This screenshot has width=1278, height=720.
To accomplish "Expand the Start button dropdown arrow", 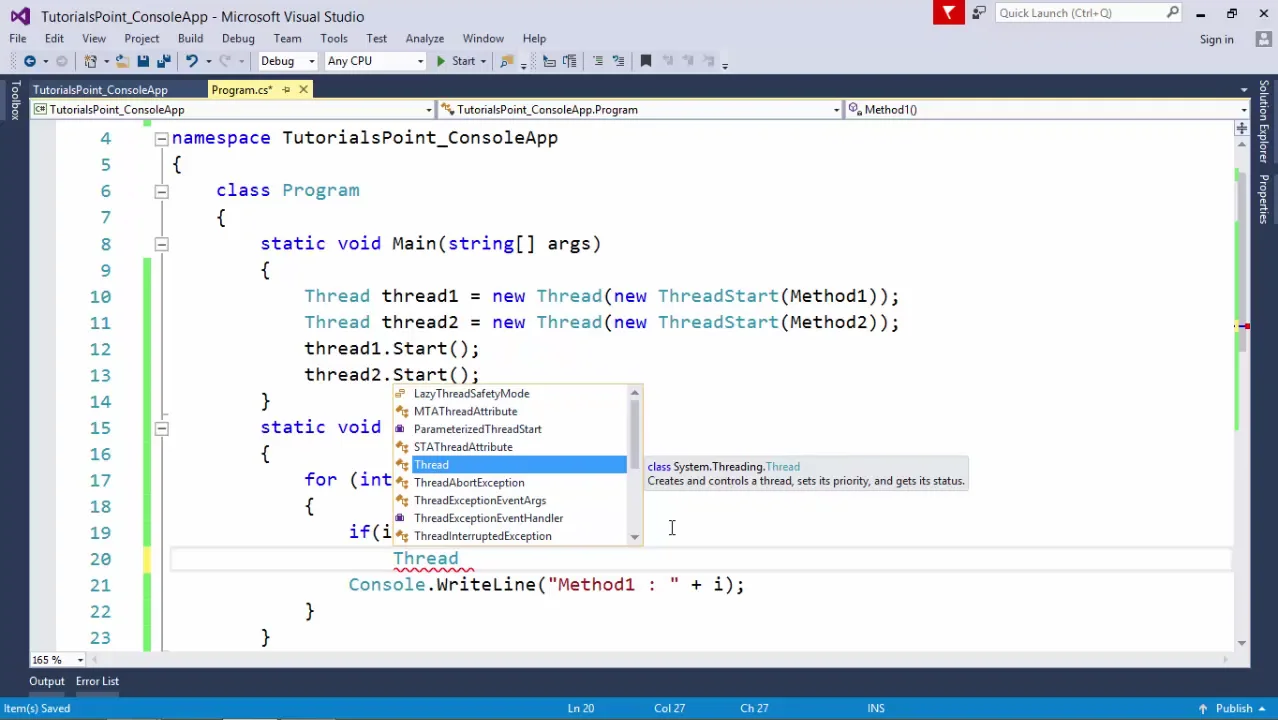I will click(x=484, y=61).
